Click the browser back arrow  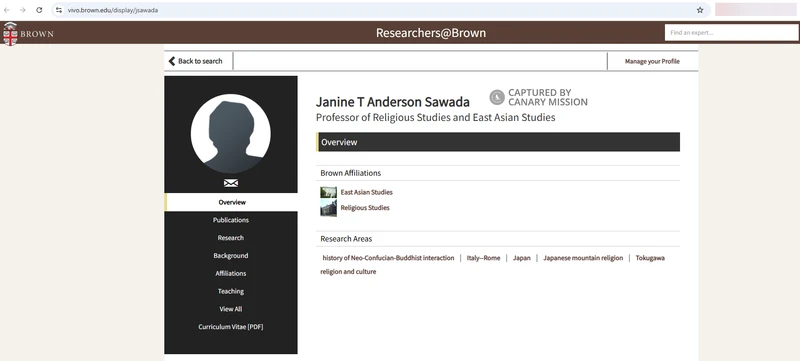7,10
